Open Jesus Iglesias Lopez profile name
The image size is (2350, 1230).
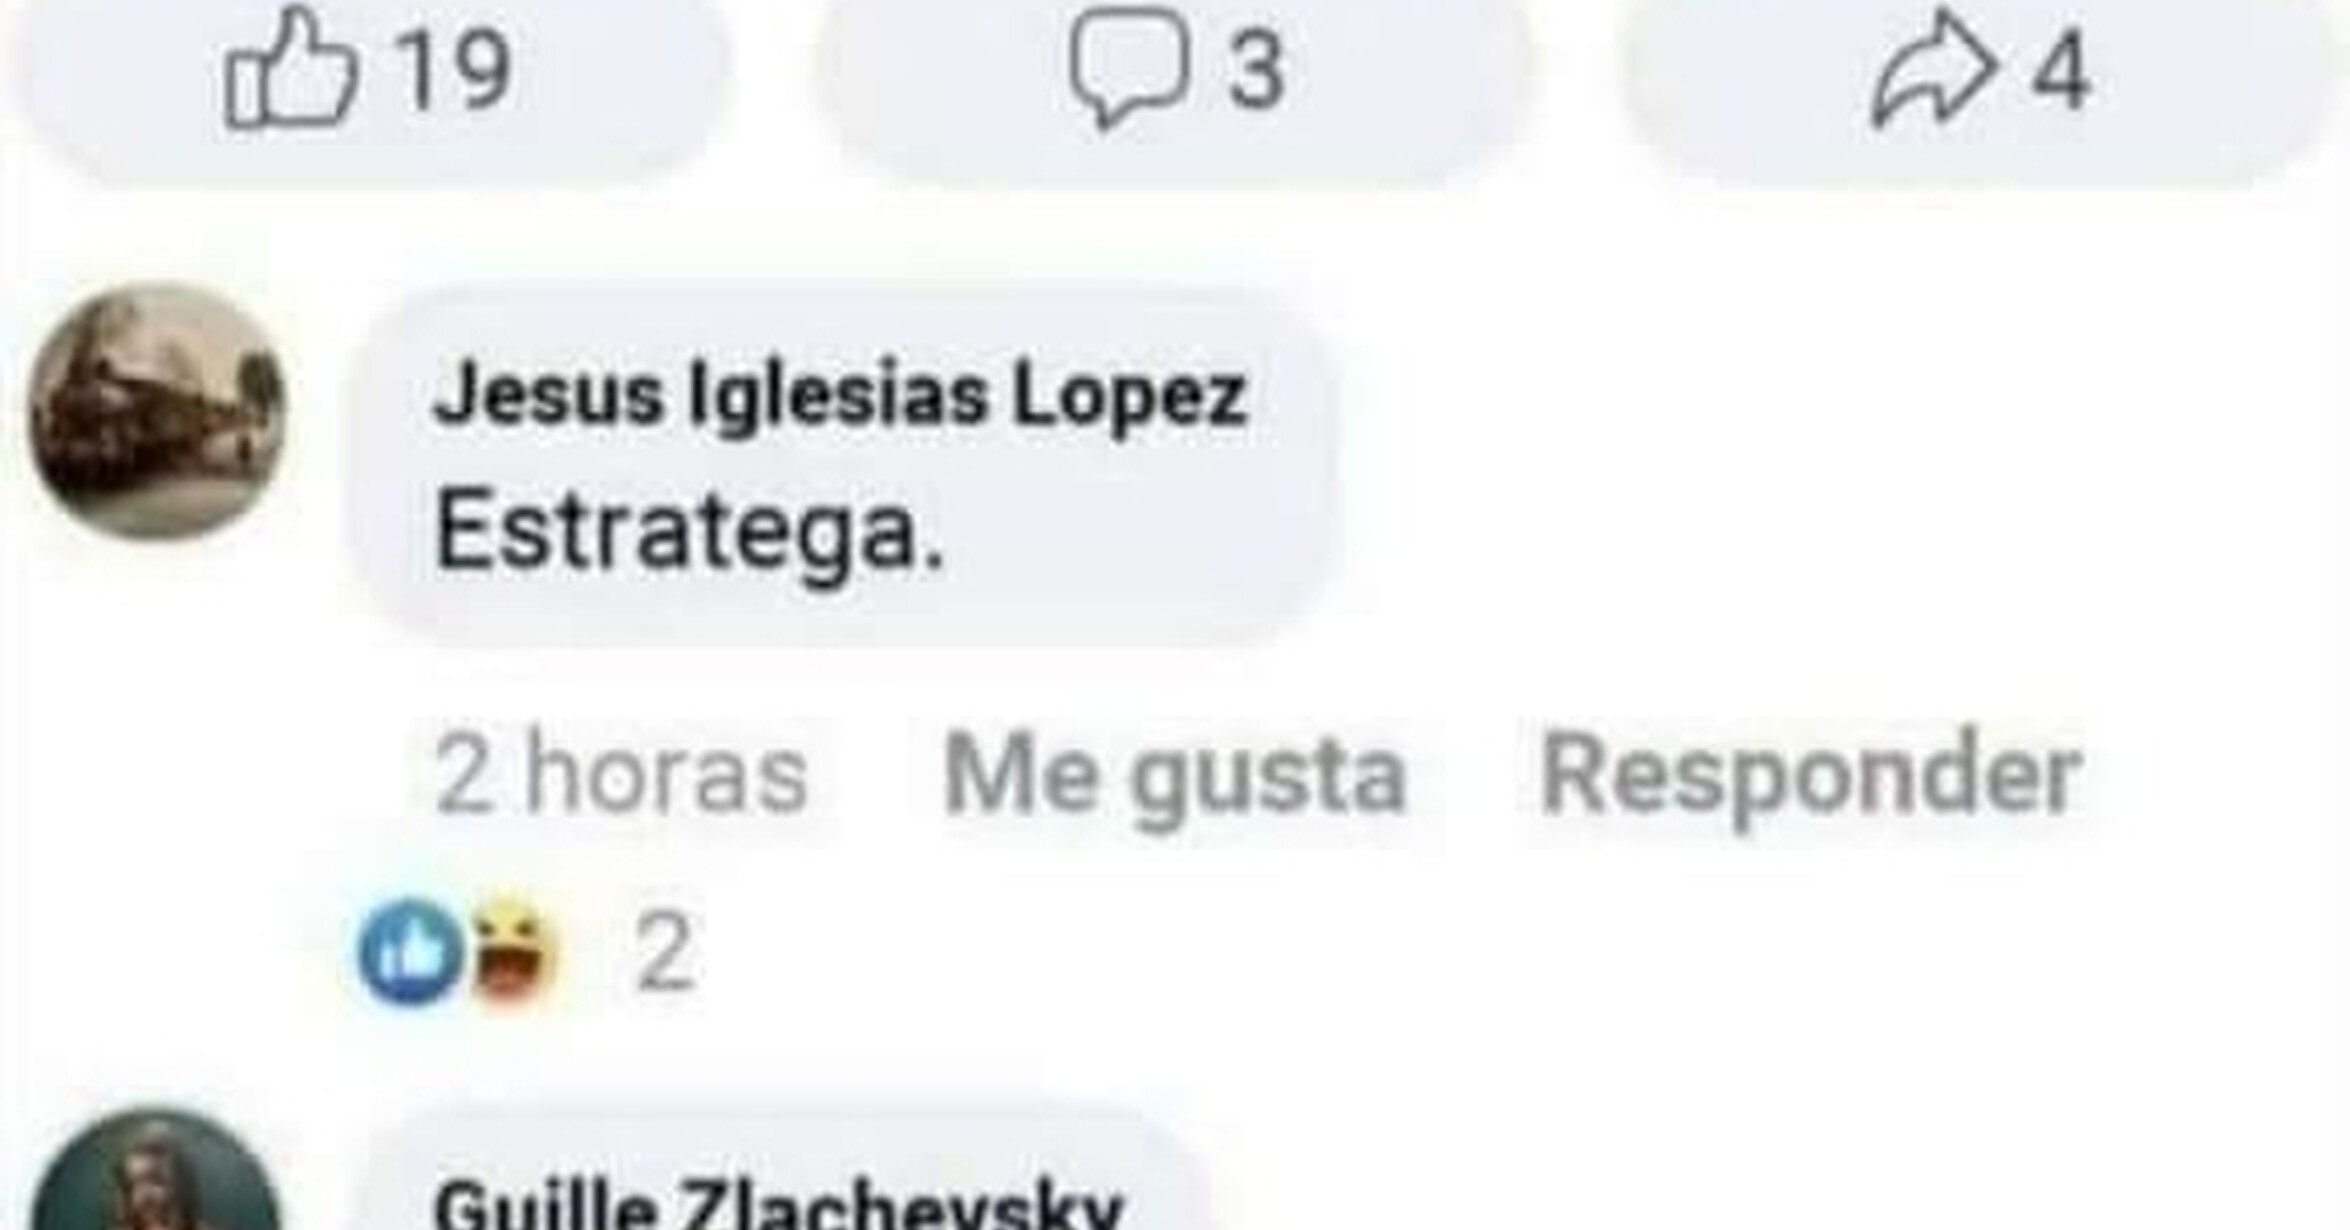[x=841, y=396]
